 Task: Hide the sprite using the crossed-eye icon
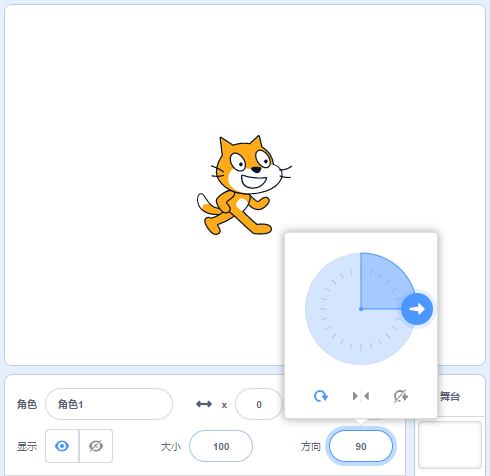tap(96, 446)
